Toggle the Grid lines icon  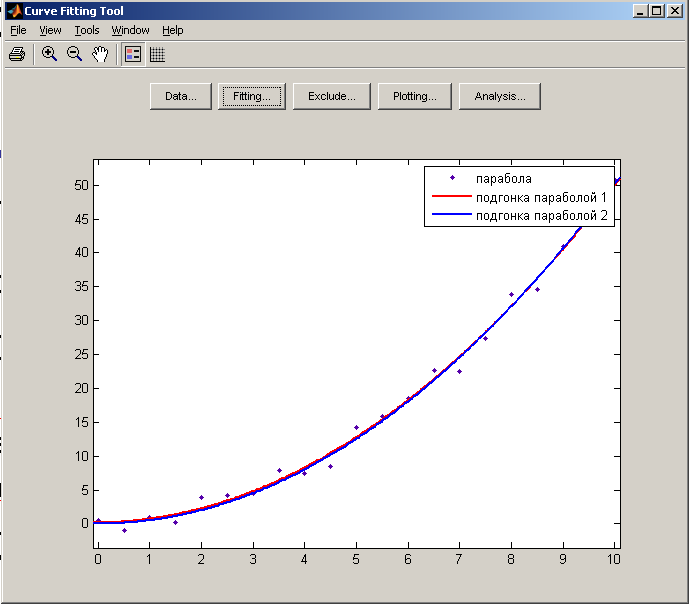tap(157, 54)
